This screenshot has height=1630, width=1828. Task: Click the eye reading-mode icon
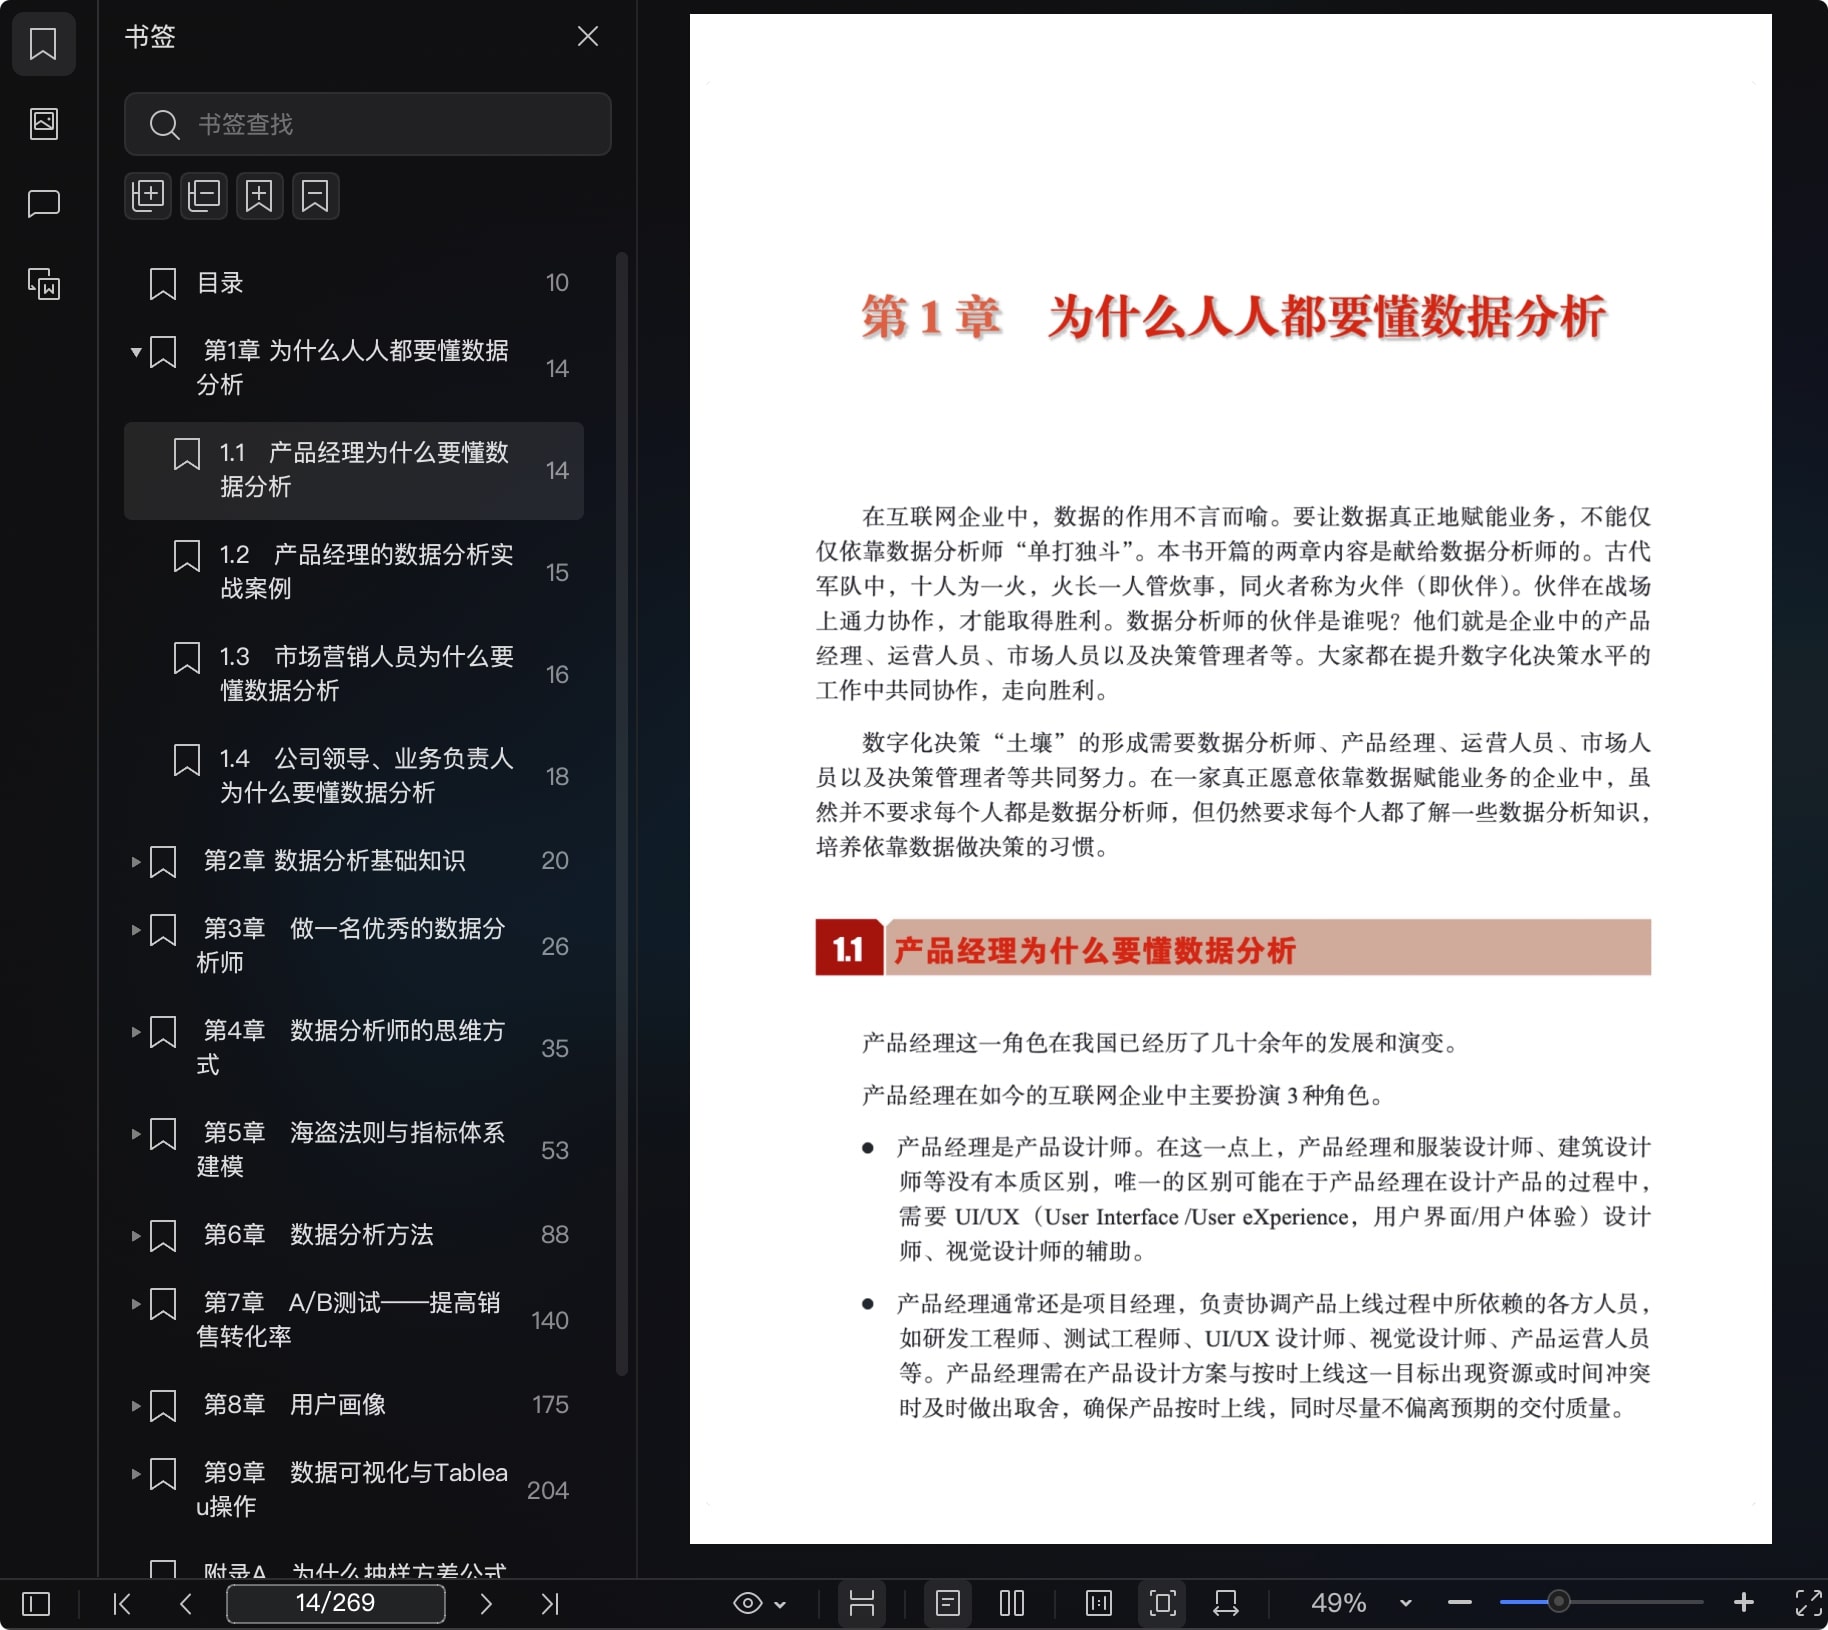[x=747, y=1604]
